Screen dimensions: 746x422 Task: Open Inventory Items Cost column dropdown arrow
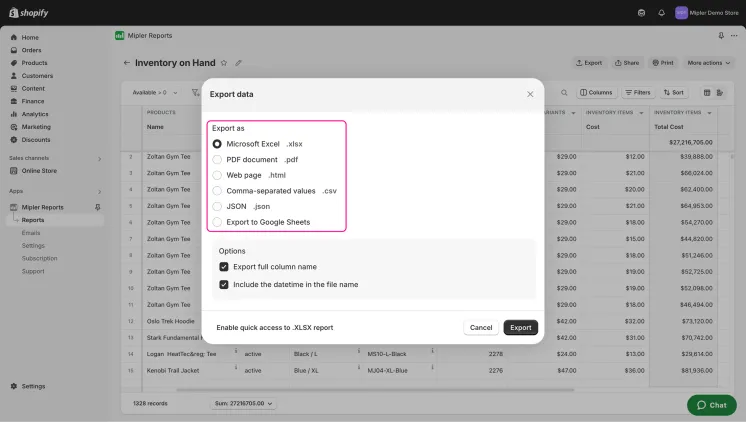click(641, 113)
